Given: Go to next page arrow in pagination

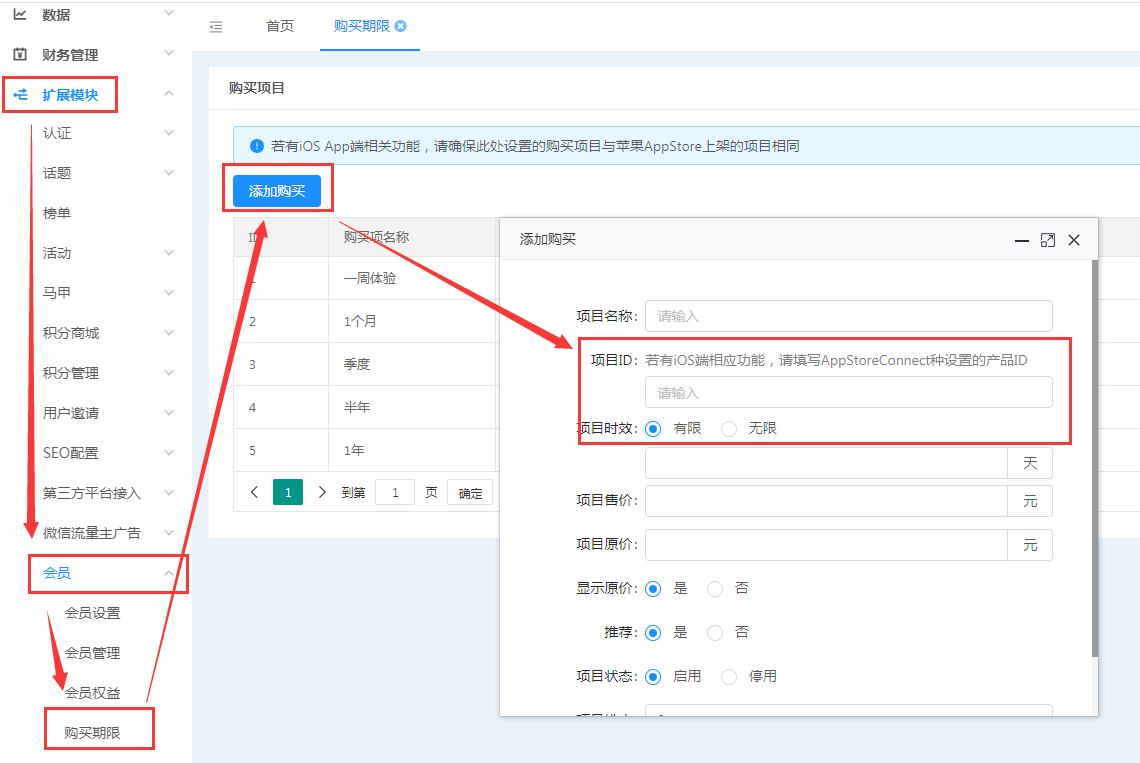Looking at the screenshot, I should [322, 492].
